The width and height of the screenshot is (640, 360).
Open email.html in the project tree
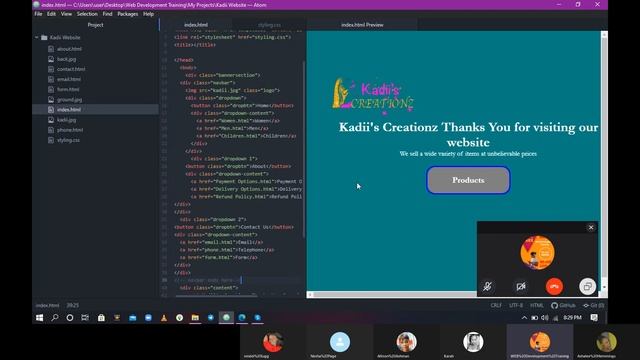[x=69, y=79]
